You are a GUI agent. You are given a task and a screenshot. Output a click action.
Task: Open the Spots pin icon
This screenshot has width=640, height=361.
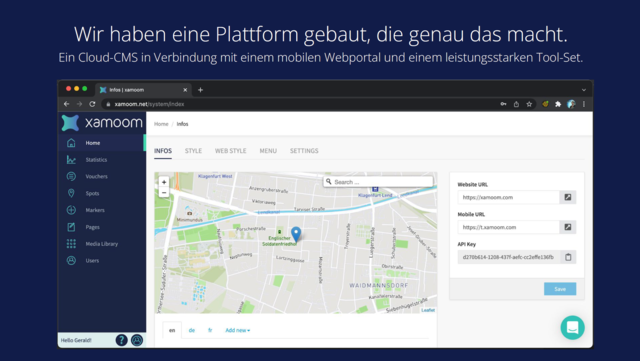pyautogui.click(x=71, y=193)
